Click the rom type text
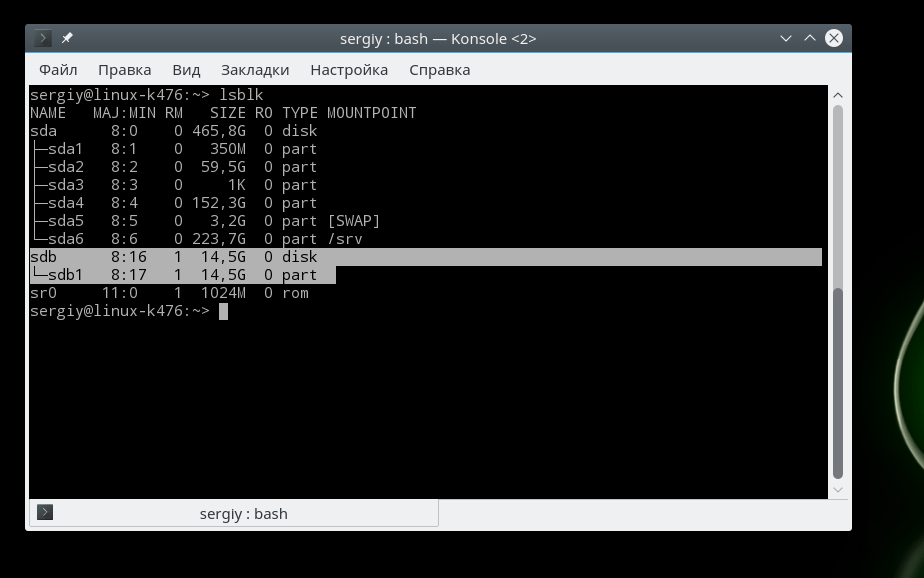The image size is (924, 578). pos(295,293)
